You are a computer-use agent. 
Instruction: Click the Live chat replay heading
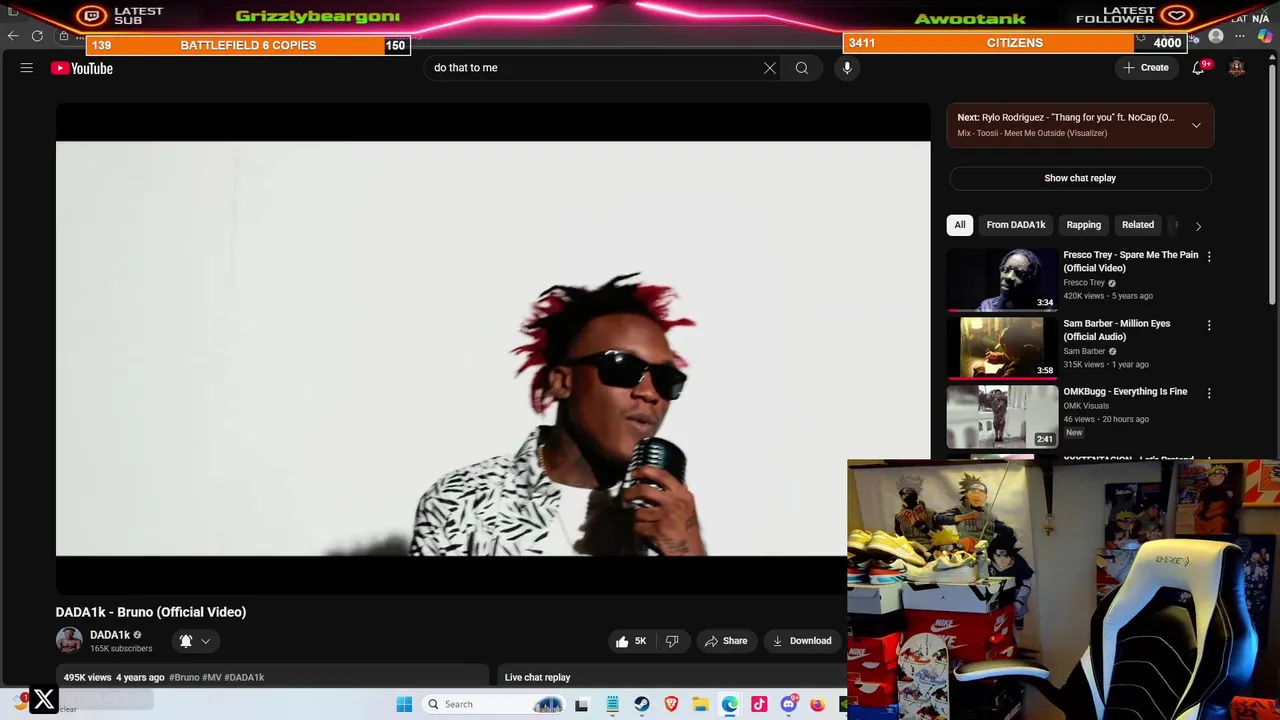tap(537, 678)
